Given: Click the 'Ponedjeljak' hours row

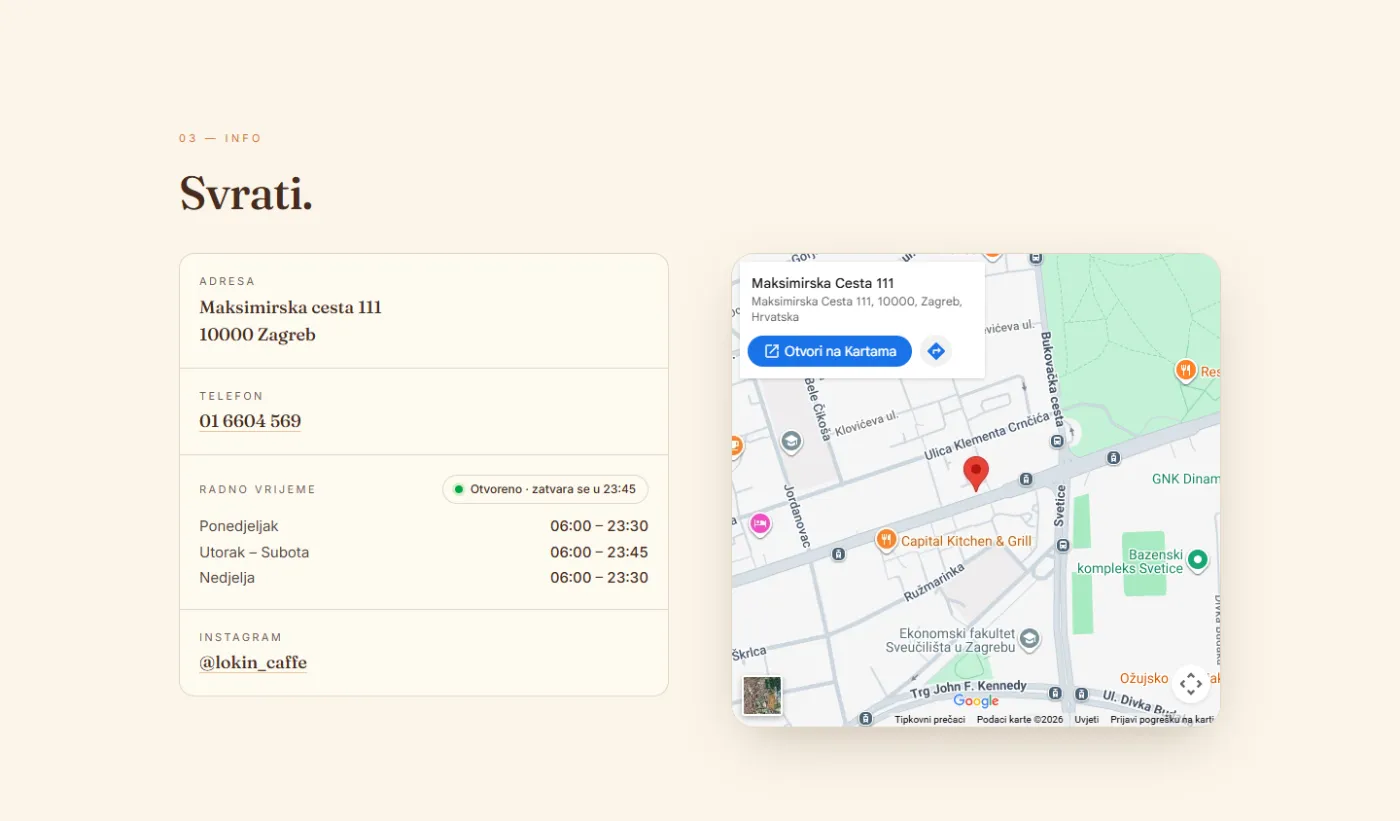Looking at the screenshot, I should coord(424,526).
